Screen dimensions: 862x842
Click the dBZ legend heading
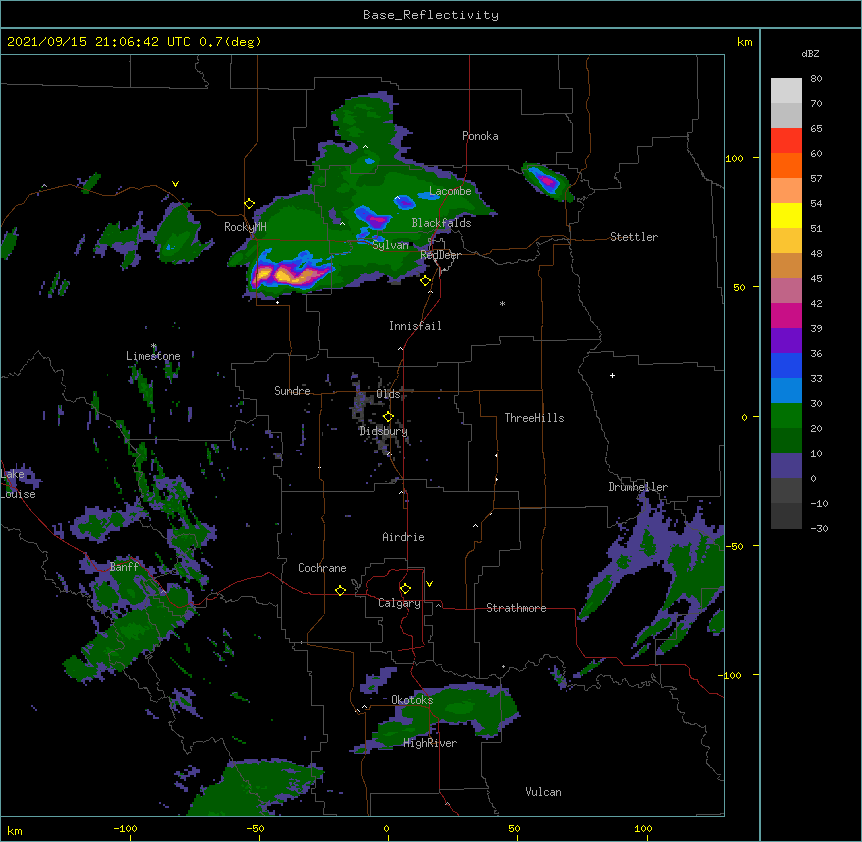pyautogui.click(x=810, y=53)
